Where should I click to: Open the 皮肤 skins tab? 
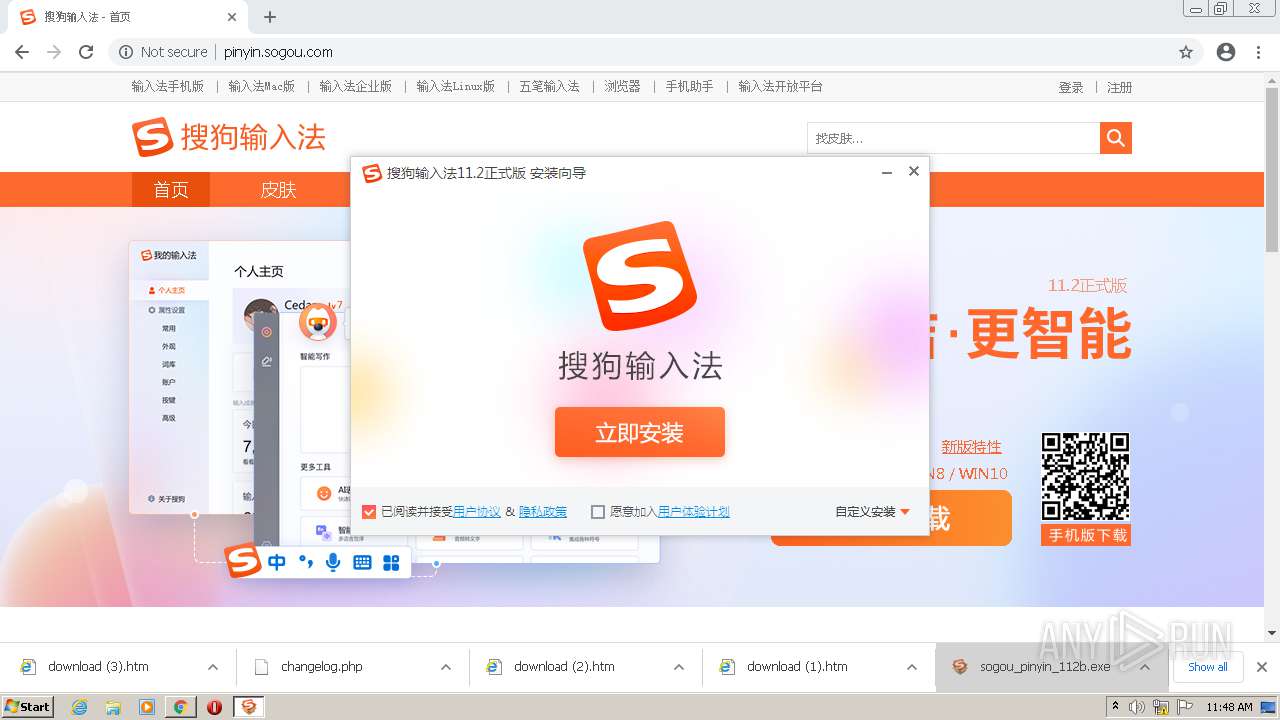click(x=278, y=190)
